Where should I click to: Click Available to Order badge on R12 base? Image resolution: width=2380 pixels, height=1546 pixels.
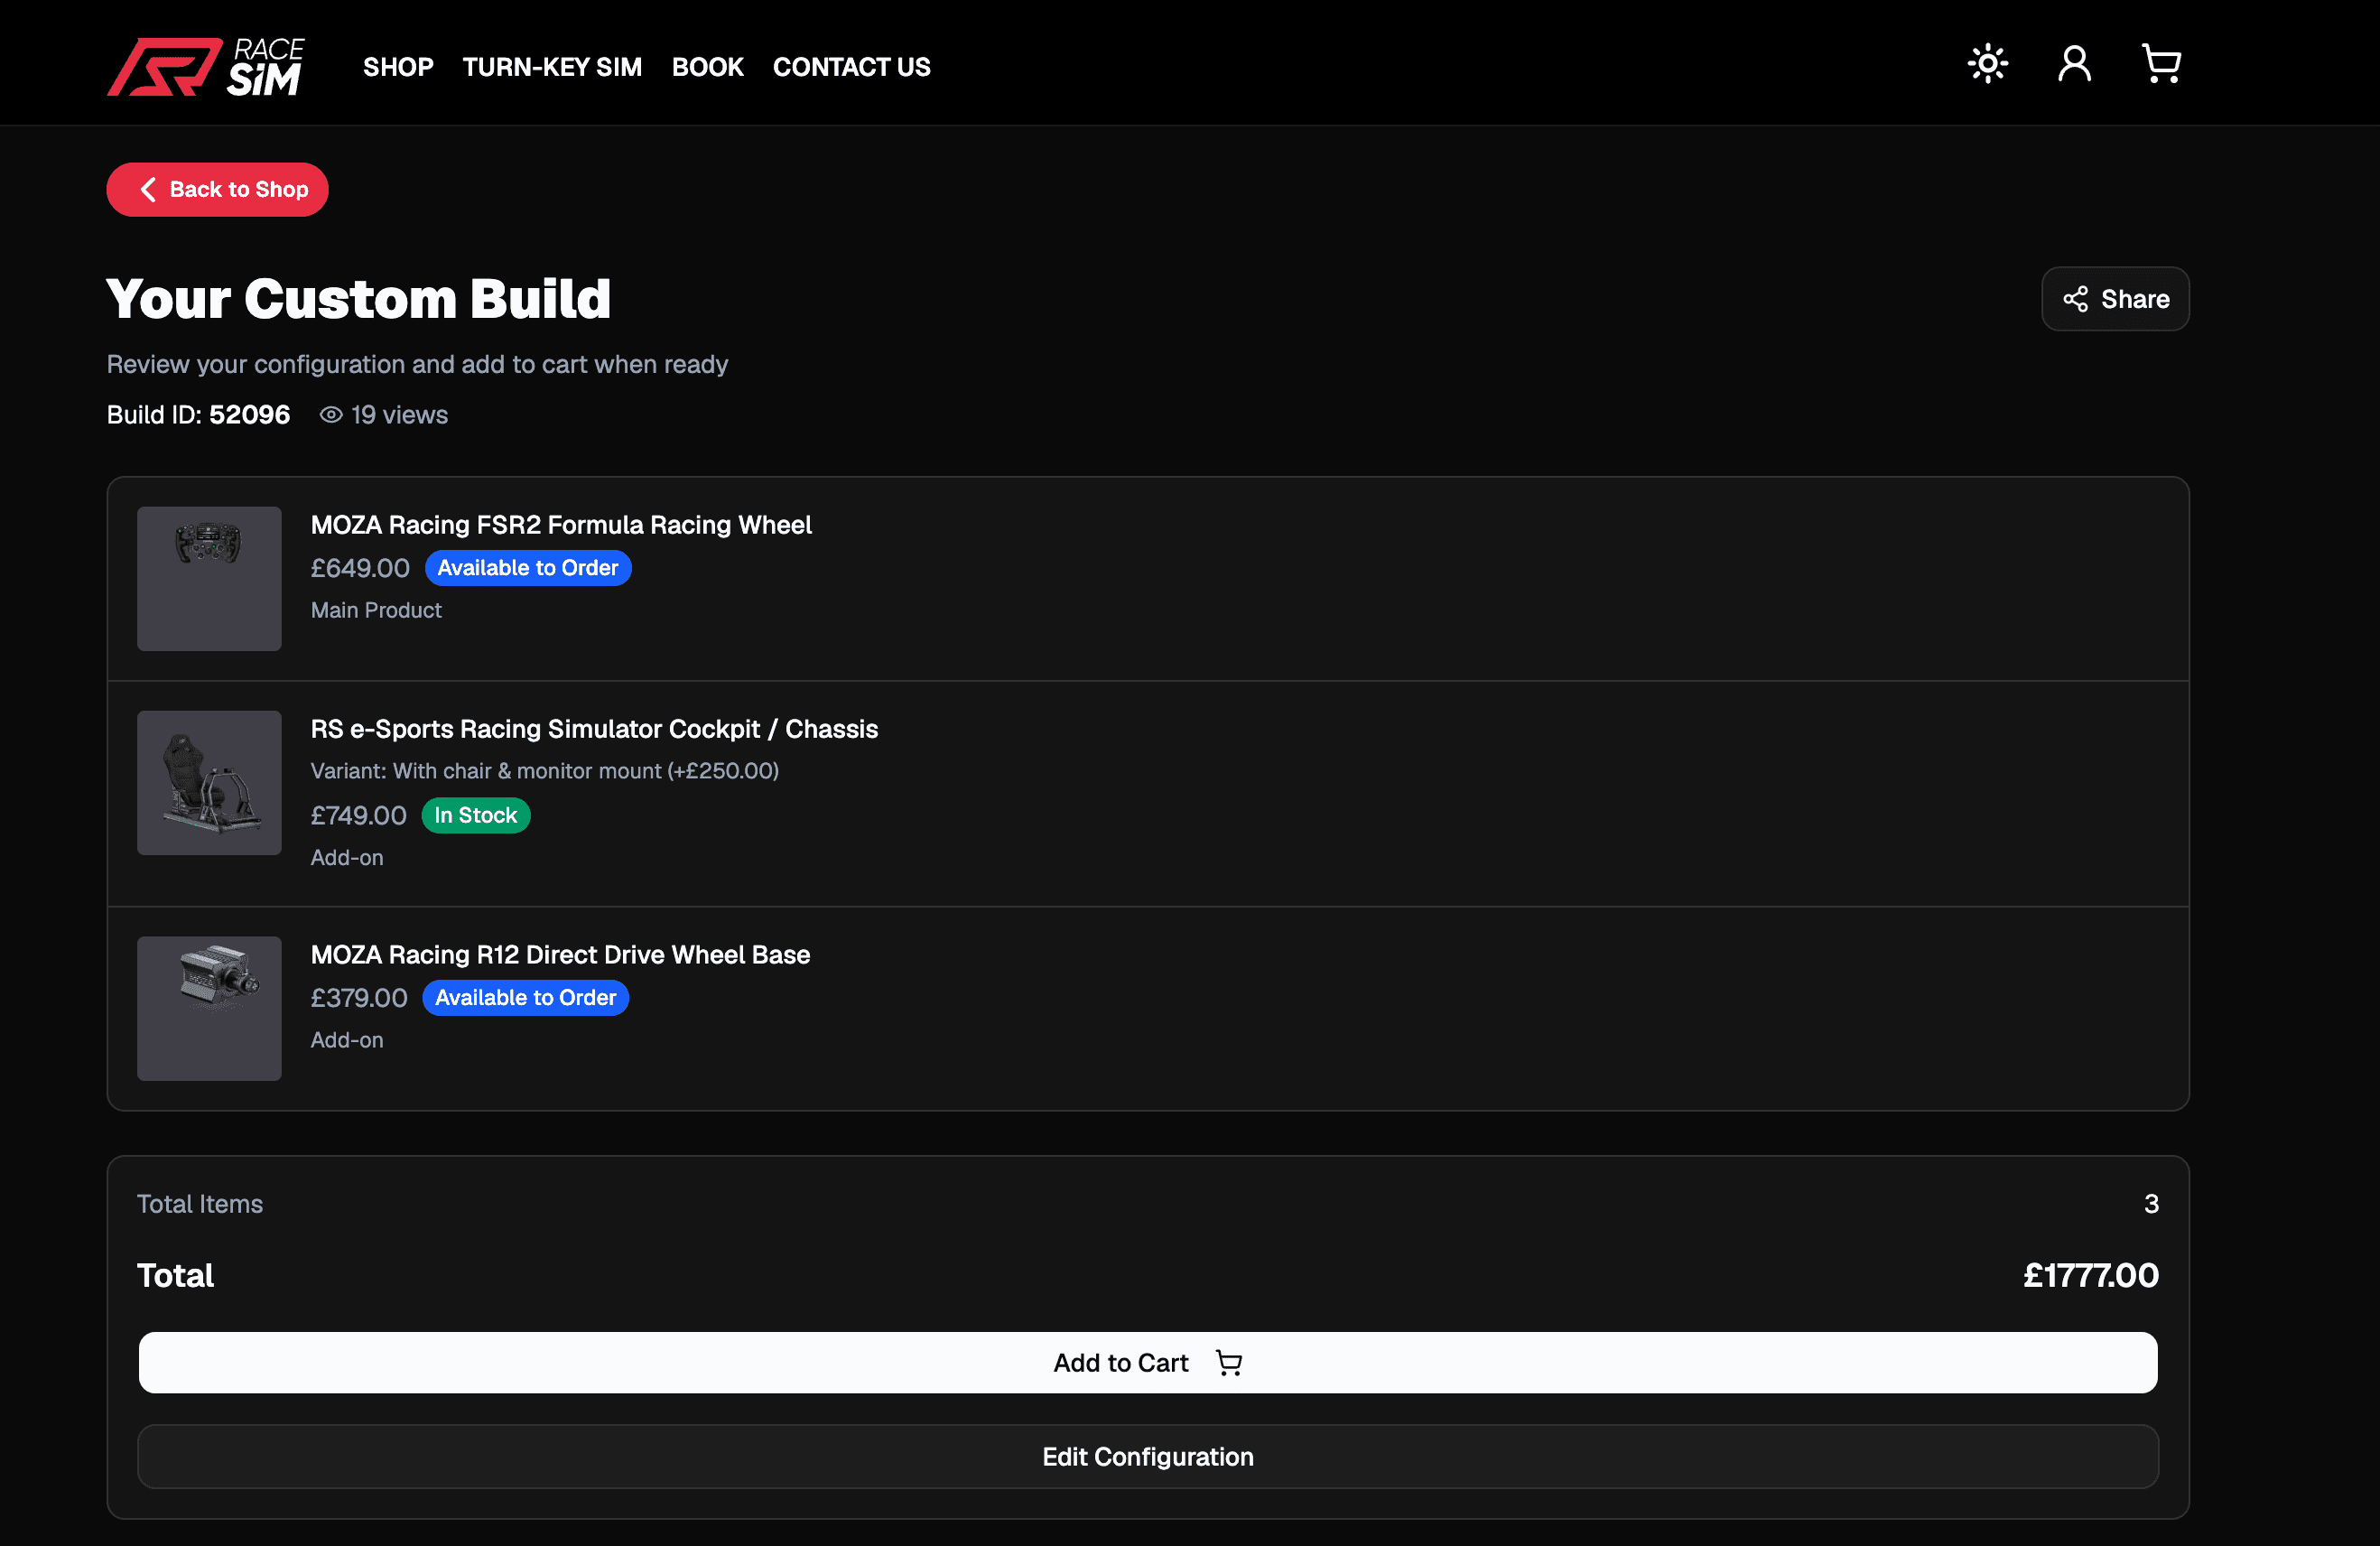click(526, 998)
